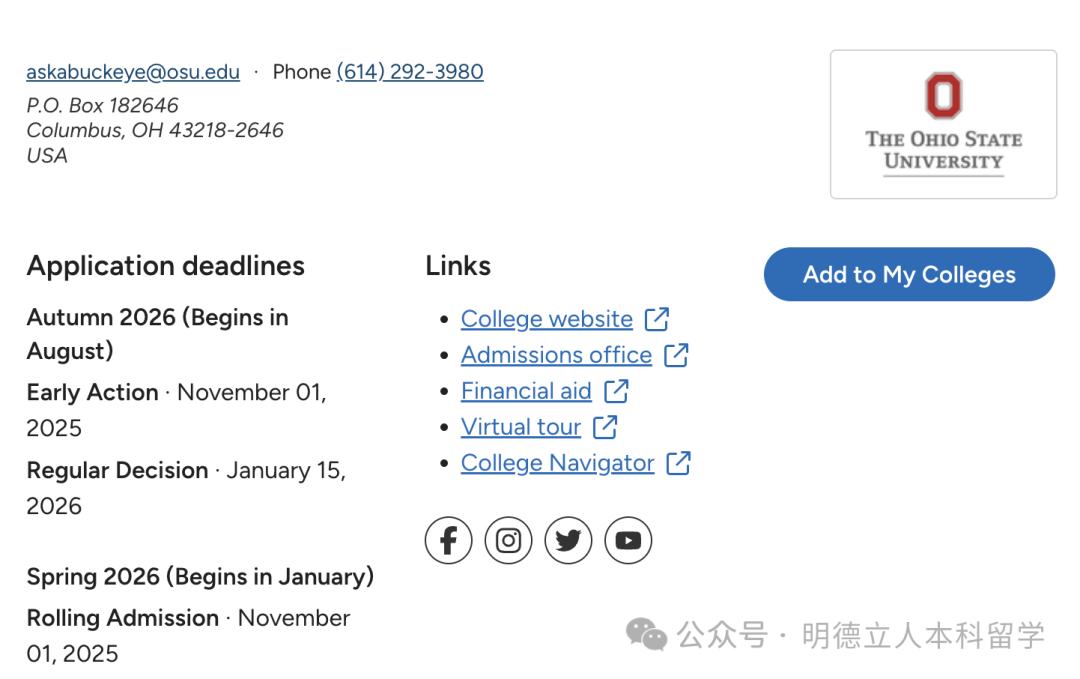Open the Instagram social media icon
The image size is (1080, 679).
coord(508,541)
